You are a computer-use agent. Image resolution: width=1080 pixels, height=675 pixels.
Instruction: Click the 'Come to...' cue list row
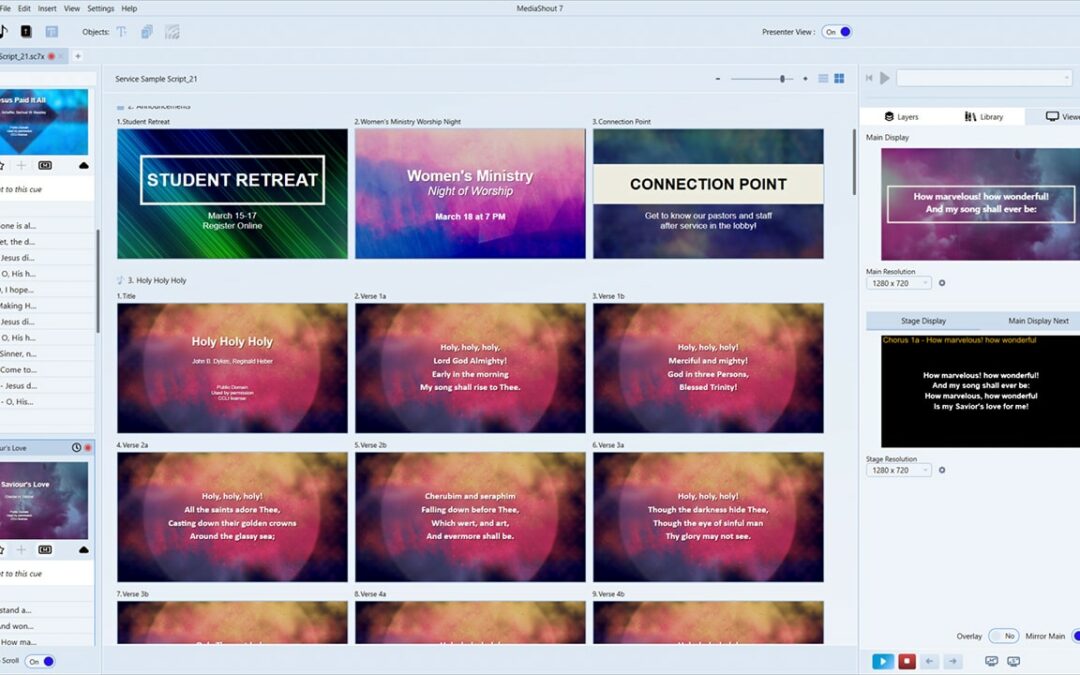(47, 369)
